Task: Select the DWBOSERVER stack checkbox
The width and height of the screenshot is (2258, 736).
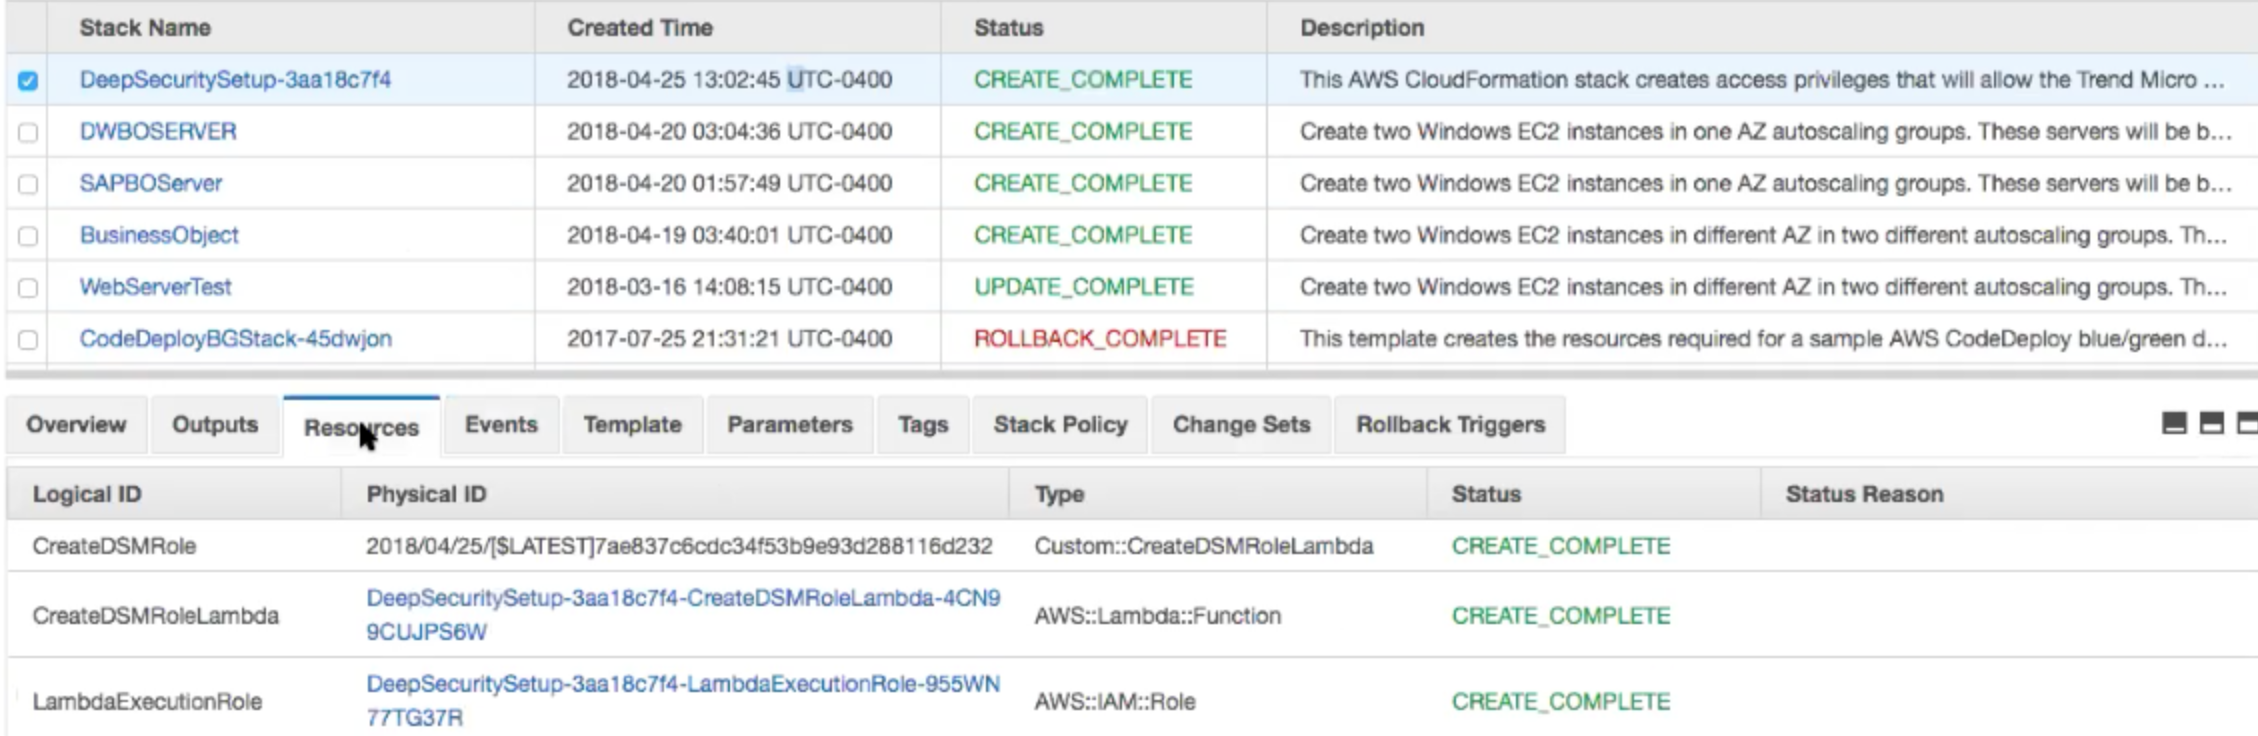Action: 28,132
